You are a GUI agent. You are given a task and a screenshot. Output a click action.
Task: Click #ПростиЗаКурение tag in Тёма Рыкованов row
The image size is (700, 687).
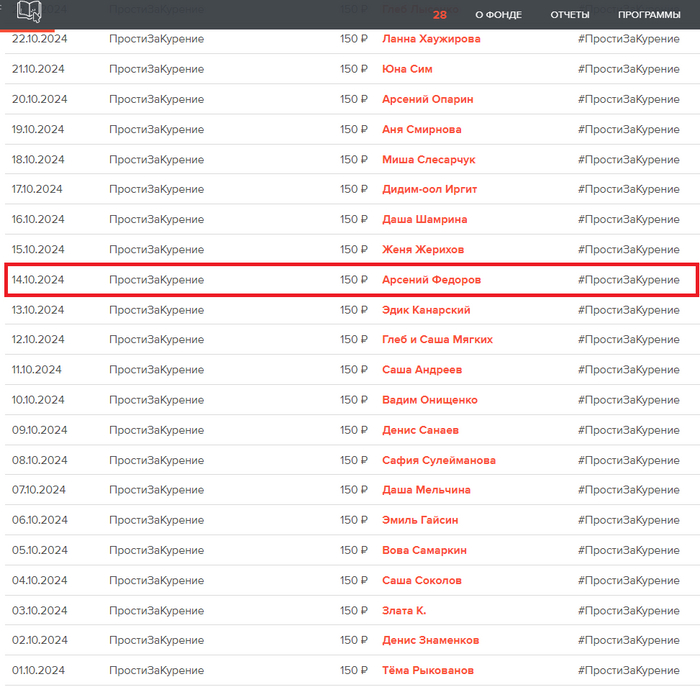point(629,670)
